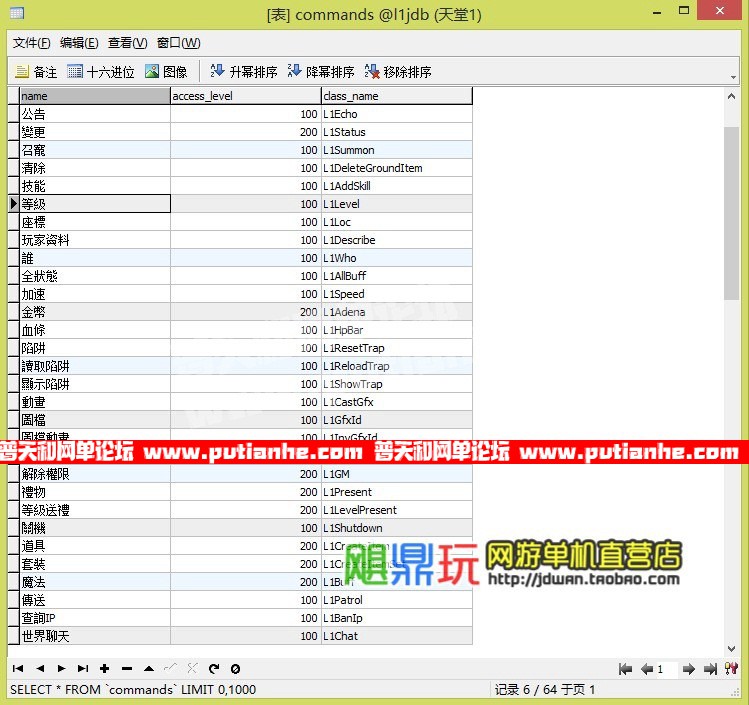Remove sorting with 移除排序
Viewport: 749px width, 705px height.
[x=398, y=72]
